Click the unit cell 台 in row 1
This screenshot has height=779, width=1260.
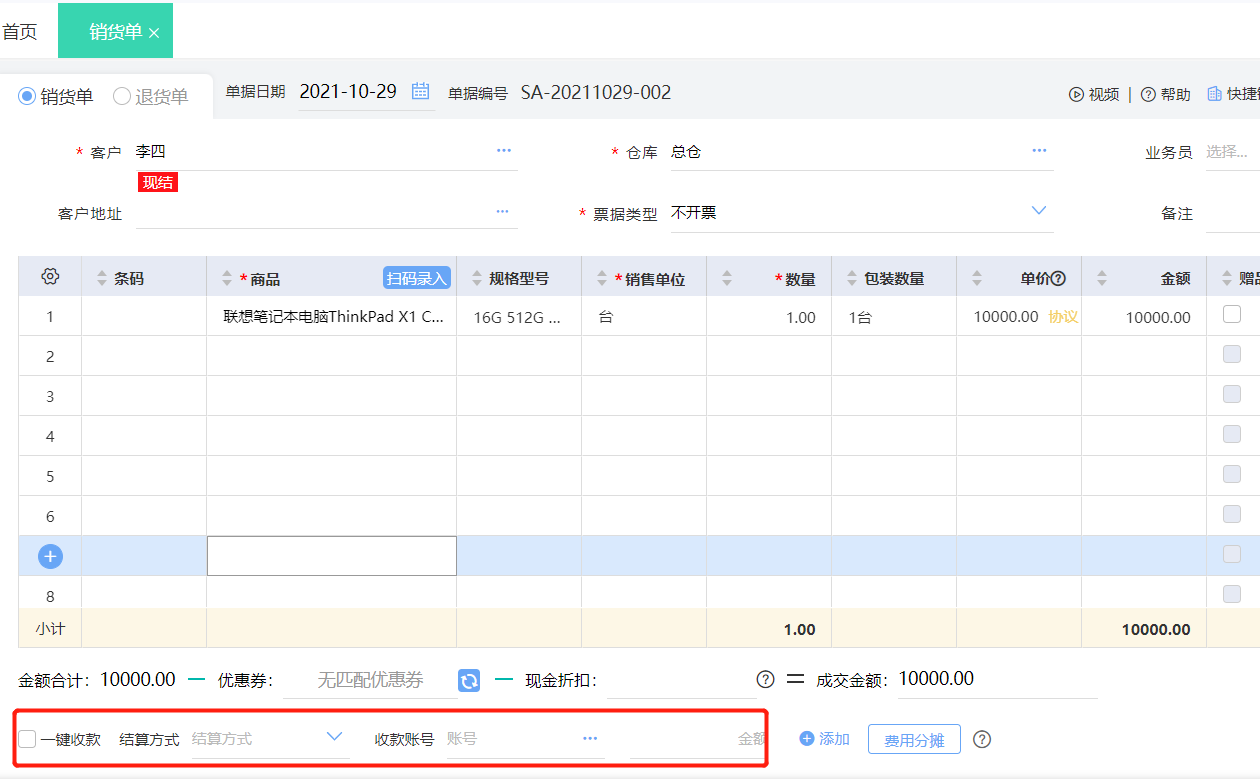pyautogui.click(x=644, y=317)
